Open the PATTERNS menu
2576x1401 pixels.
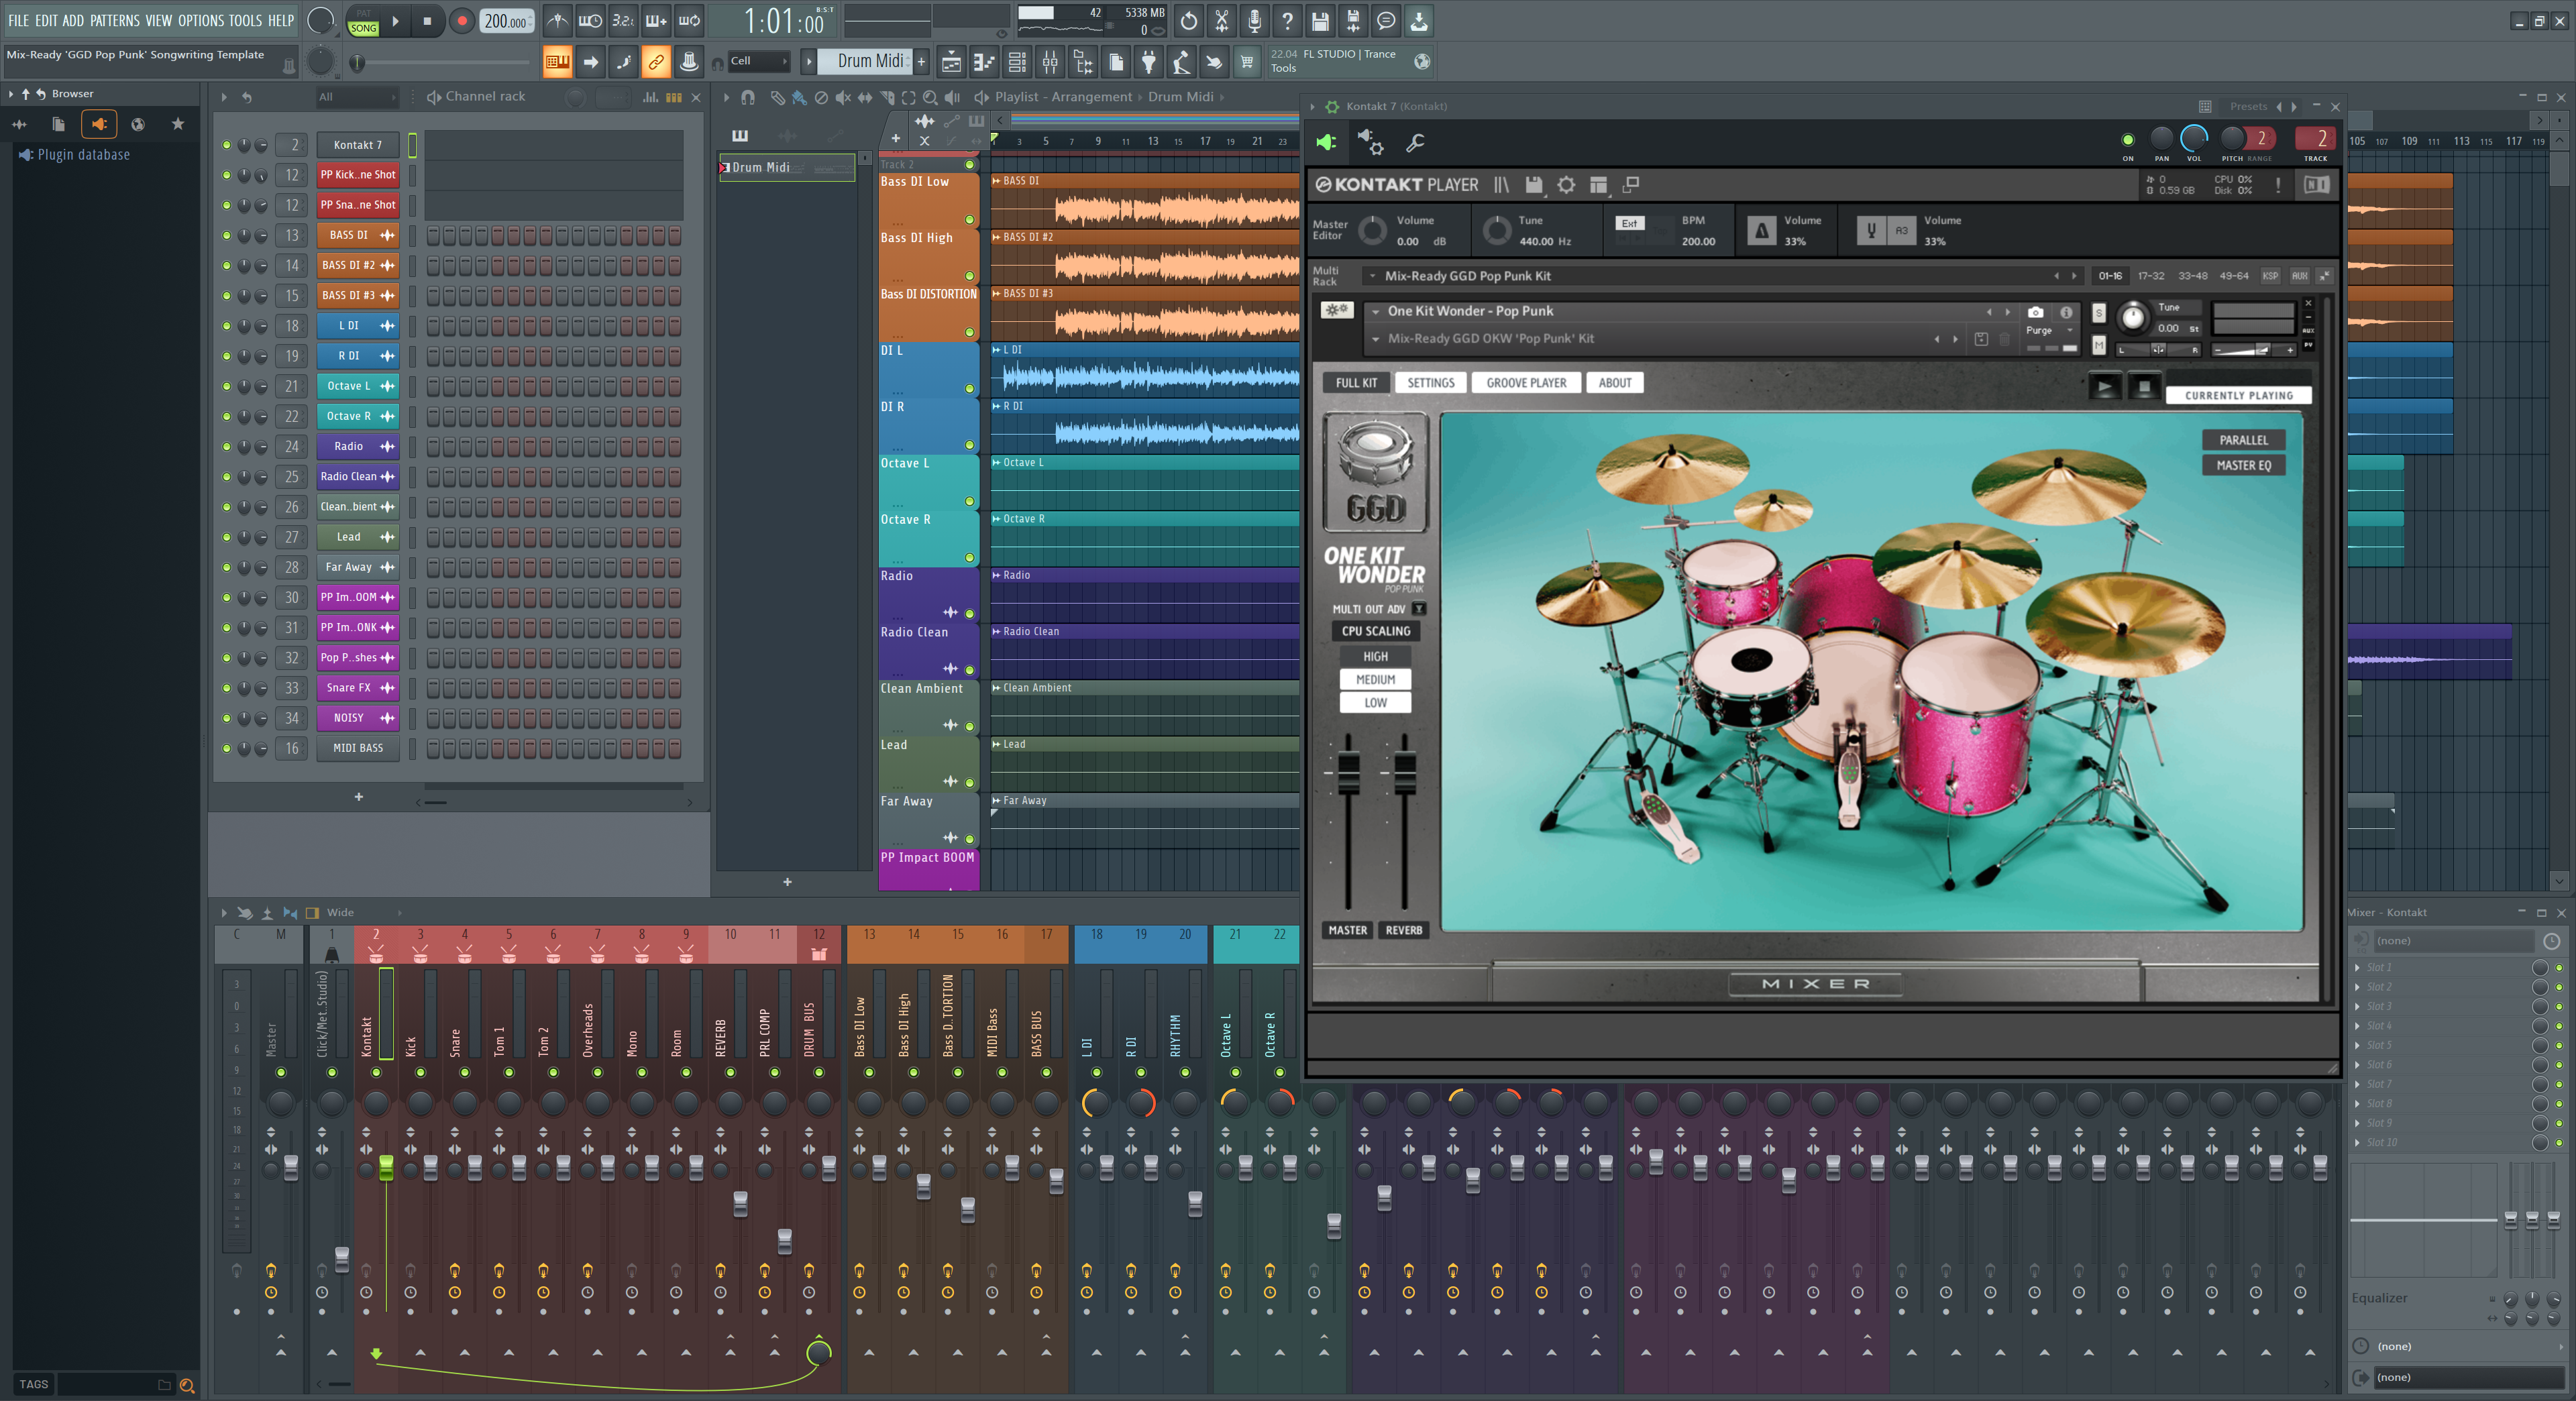(x=114, y=20)
